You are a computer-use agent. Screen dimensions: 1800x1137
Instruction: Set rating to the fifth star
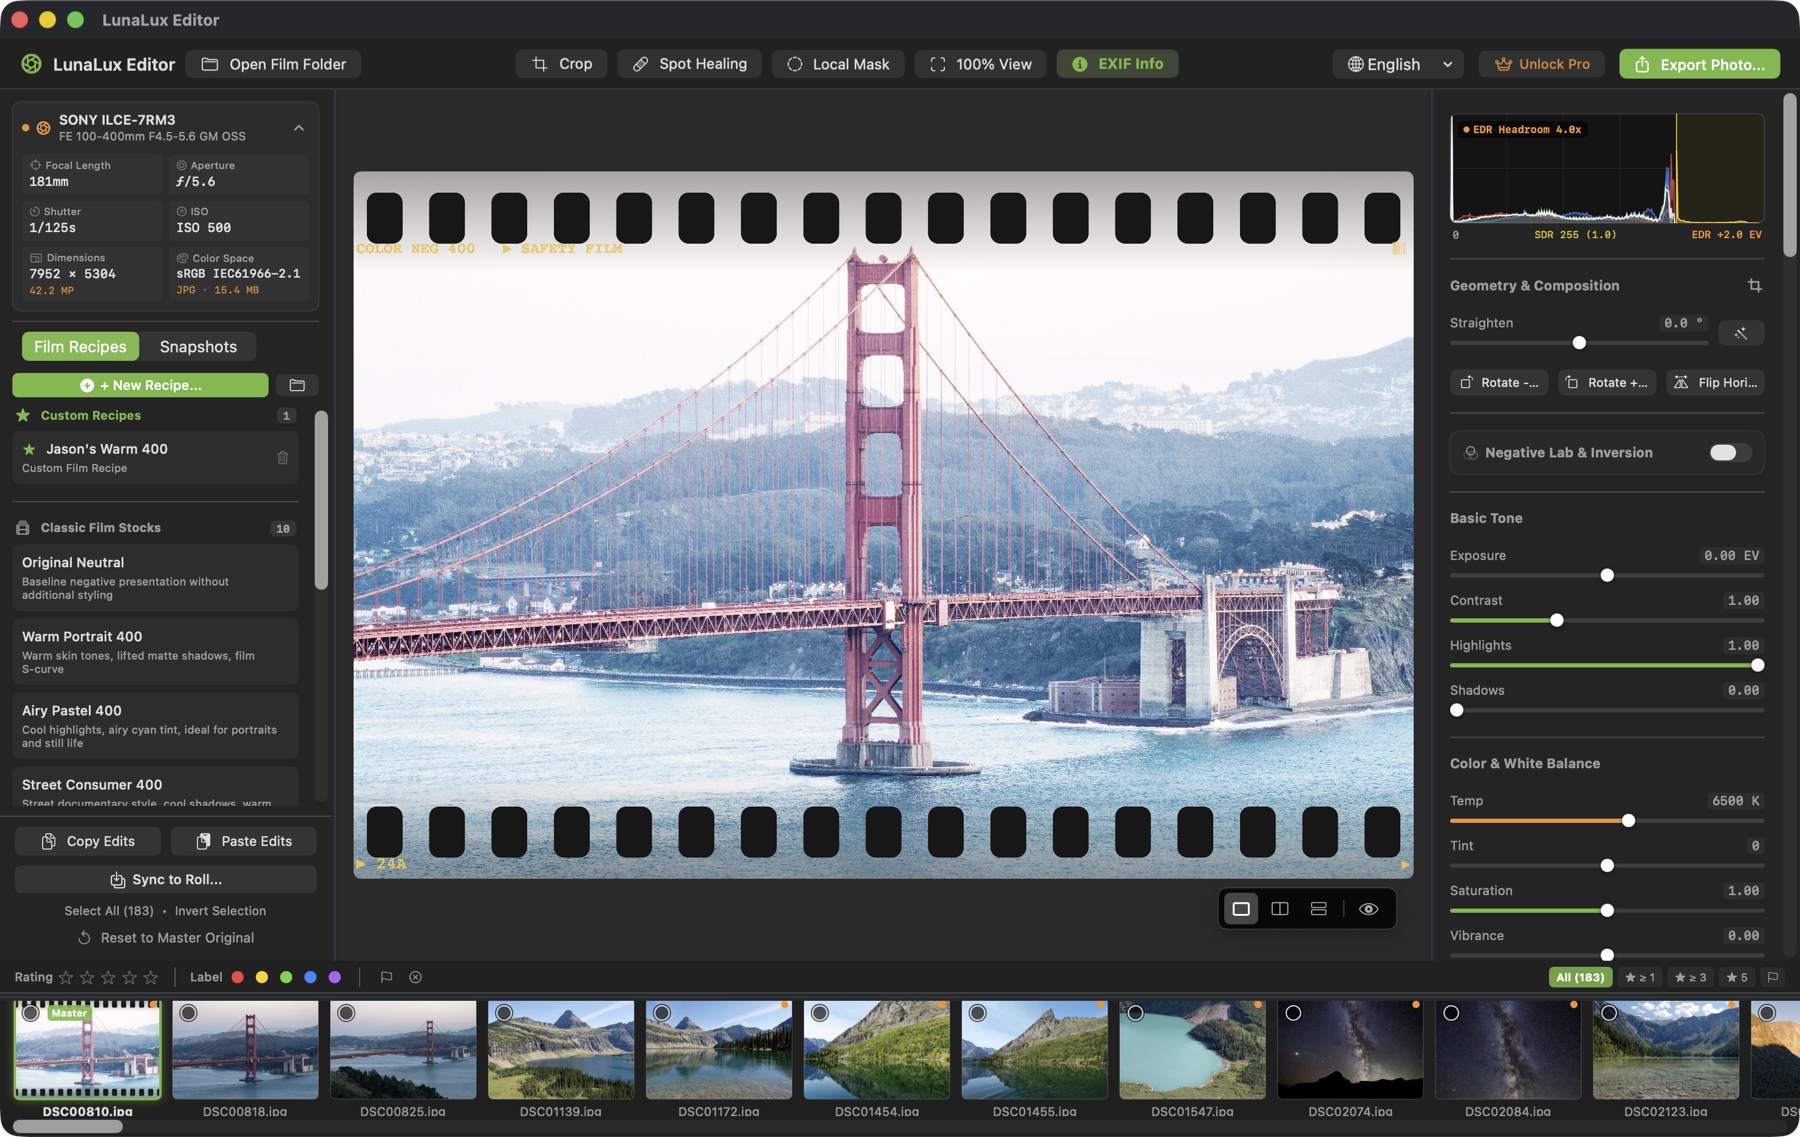point(151,977)
